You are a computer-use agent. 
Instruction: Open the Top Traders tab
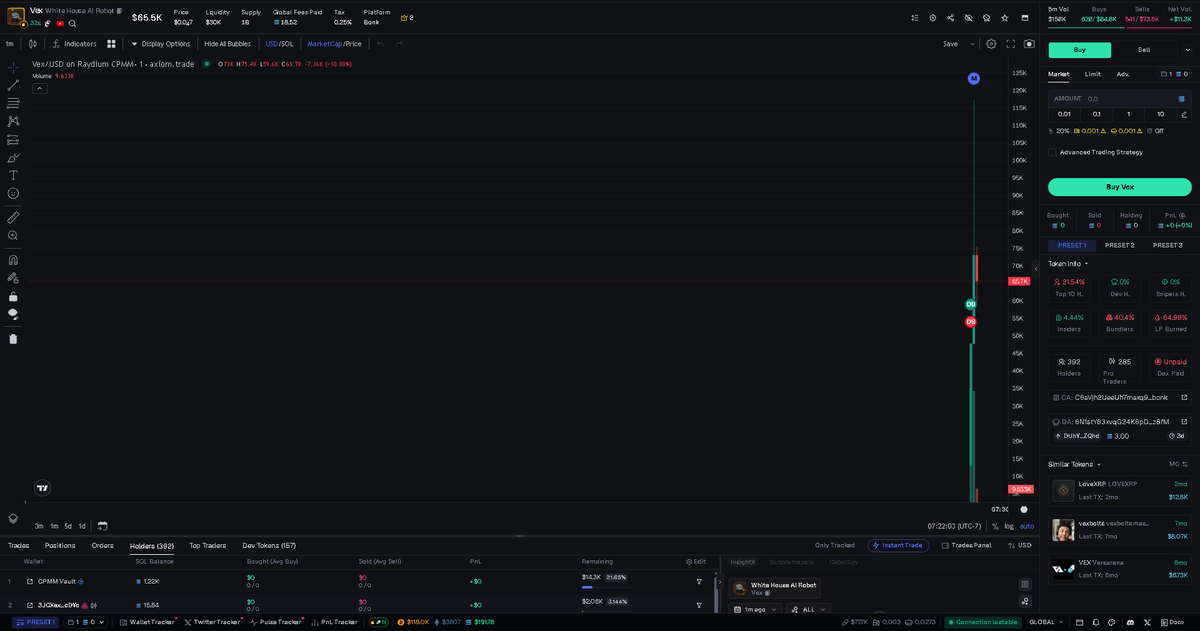point(207,546)
